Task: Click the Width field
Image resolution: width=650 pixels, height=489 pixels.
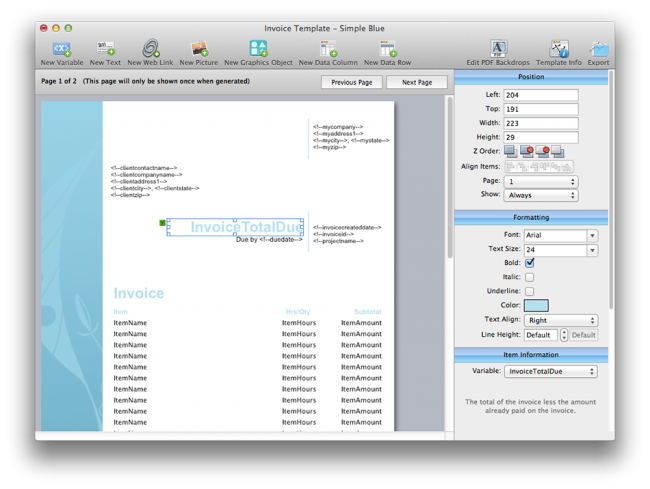Action: pyautogui.click(x=541, y=123)
